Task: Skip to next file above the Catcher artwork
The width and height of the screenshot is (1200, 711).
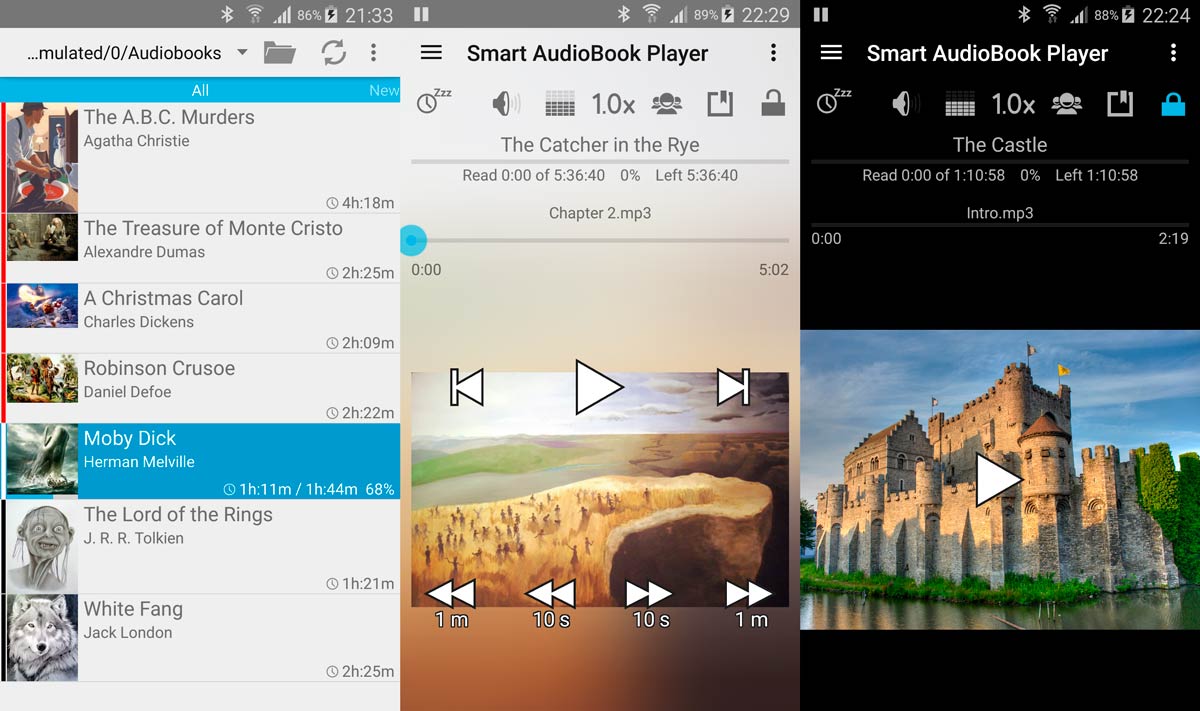Action: pyautogui.click(x=733, y=387)
